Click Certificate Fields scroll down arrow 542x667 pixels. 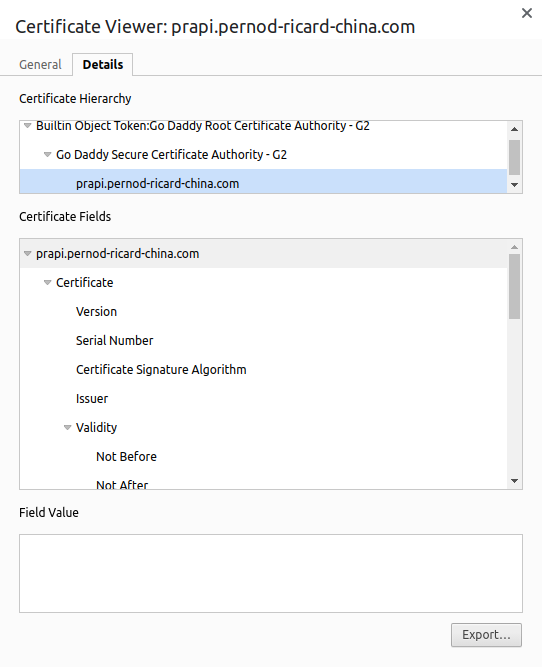click(x=515, y=481)
